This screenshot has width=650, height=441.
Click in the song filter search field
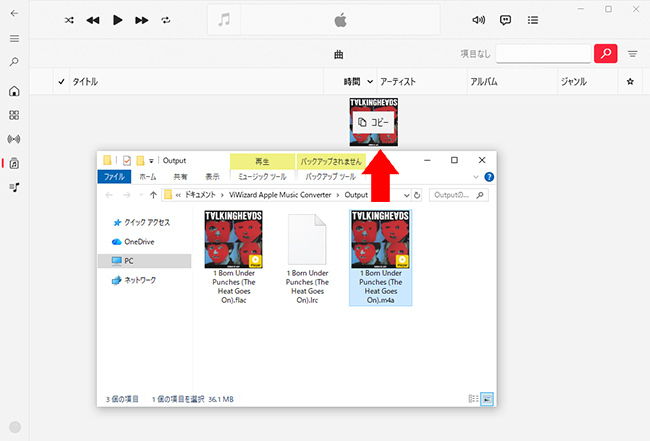point(543,53)
